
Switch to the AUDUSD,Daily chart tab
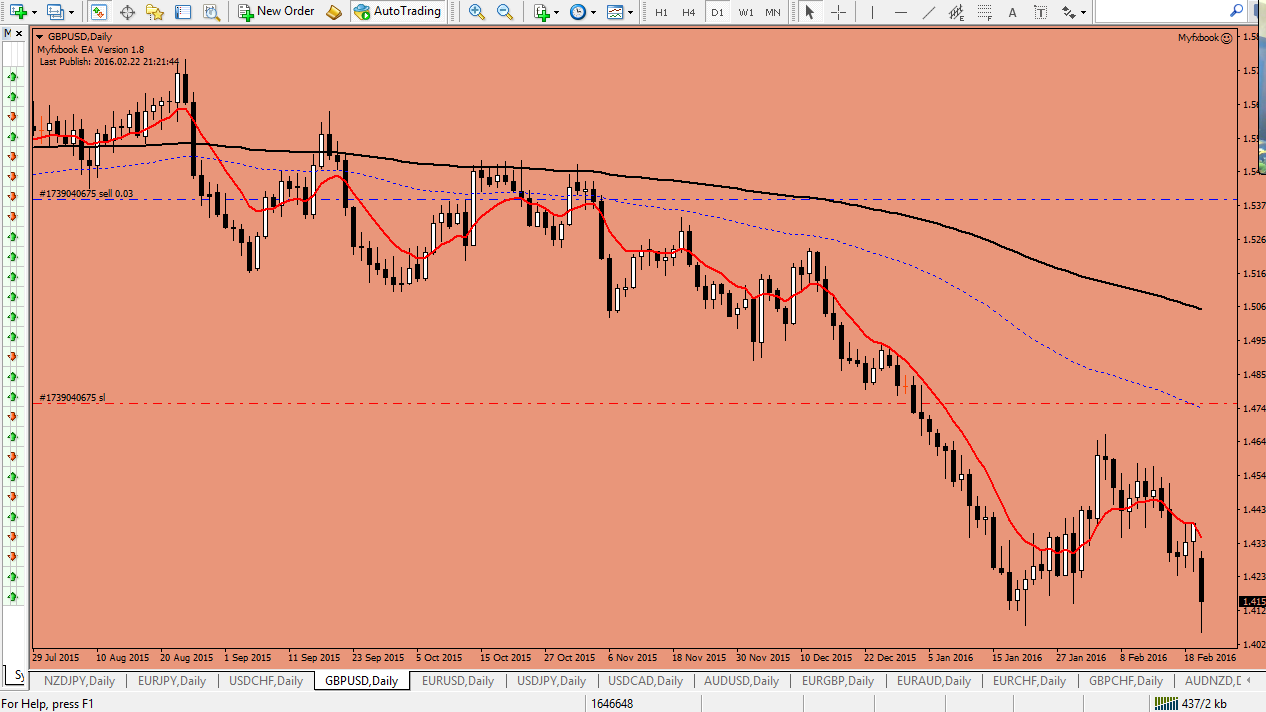pyautogui.click(x=741, y=681)
